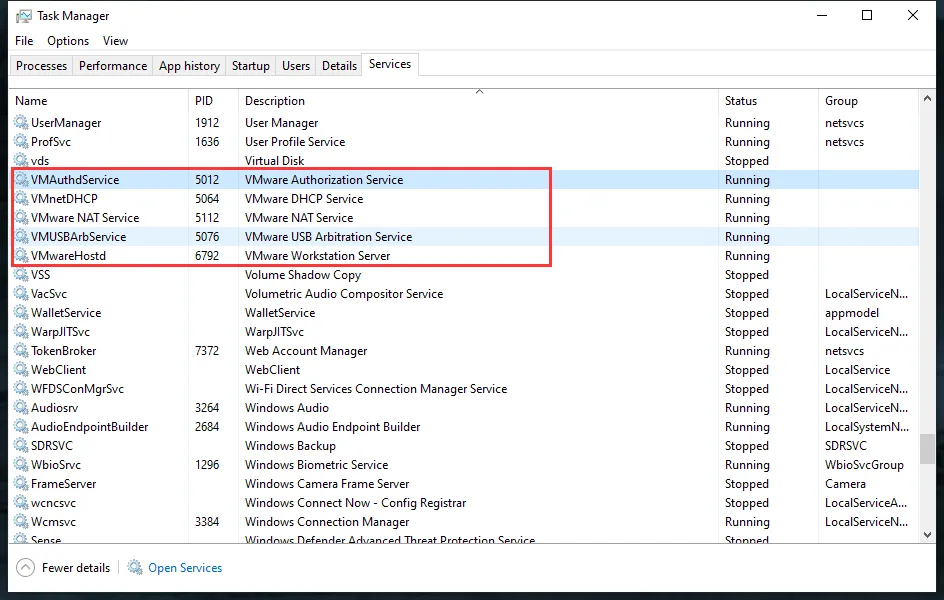The height and width of the screenshot is (600, 944).
Task: Click the gear icon beside SDRSVC
Action: [21, 445]
